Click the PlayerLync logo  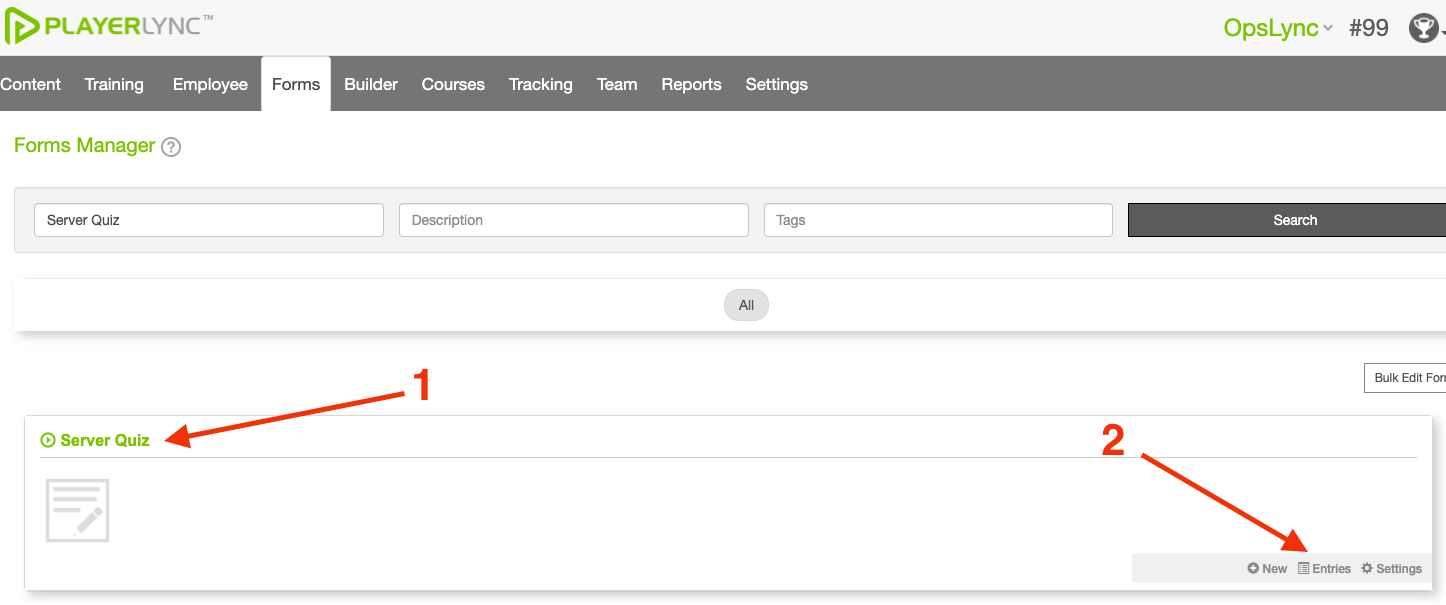click(x=109, y=26)
